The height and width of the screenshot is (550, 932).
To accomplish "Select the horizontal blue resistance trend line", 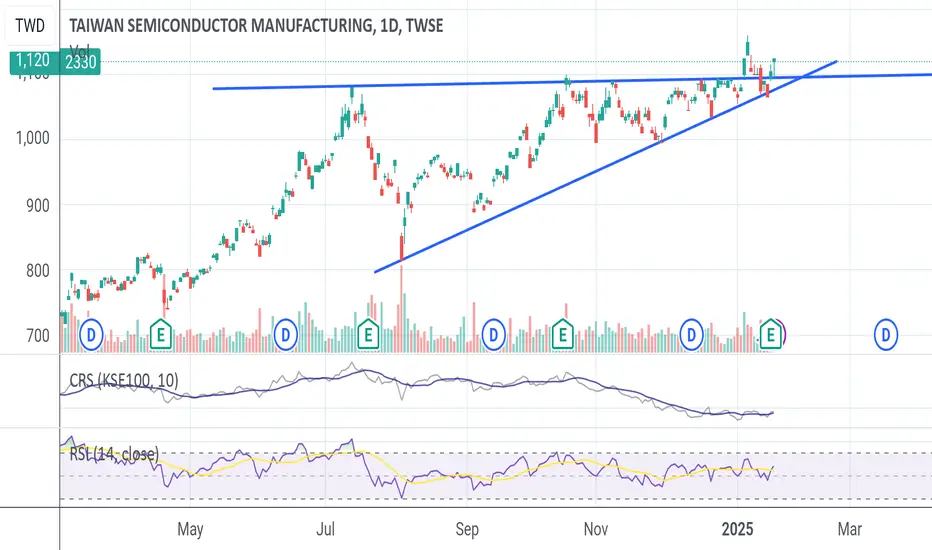I will 572,81.
